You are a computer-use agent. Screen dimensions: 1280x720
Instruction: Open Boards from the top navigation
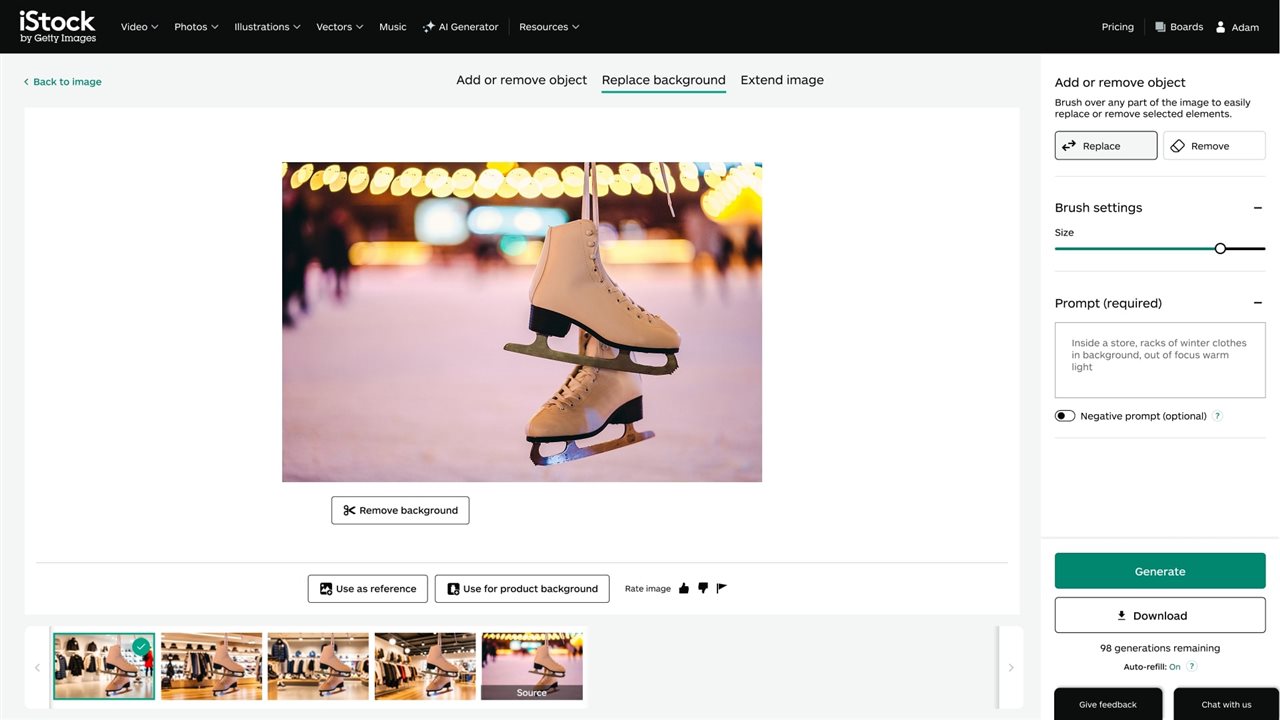pos(1178,27)
